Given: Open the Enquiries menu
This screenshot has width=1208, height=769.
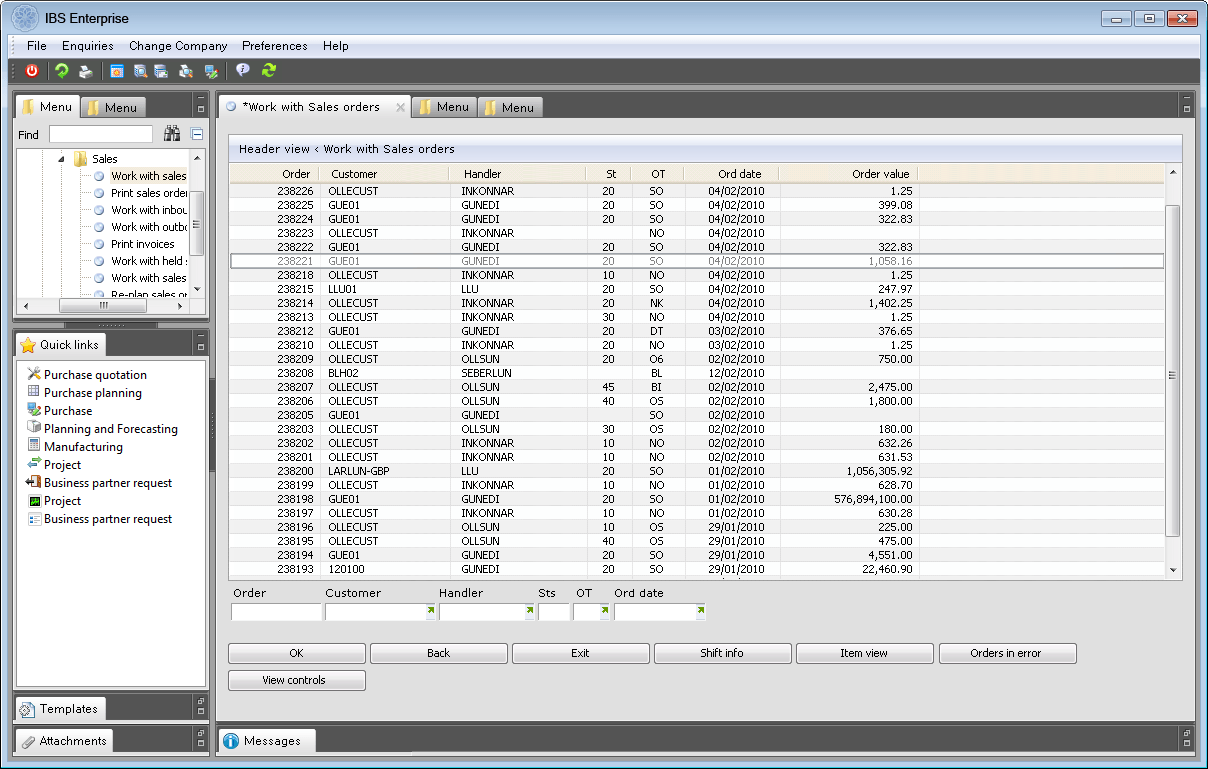Looking at the screenshot, I should click(x=88, y=46).
